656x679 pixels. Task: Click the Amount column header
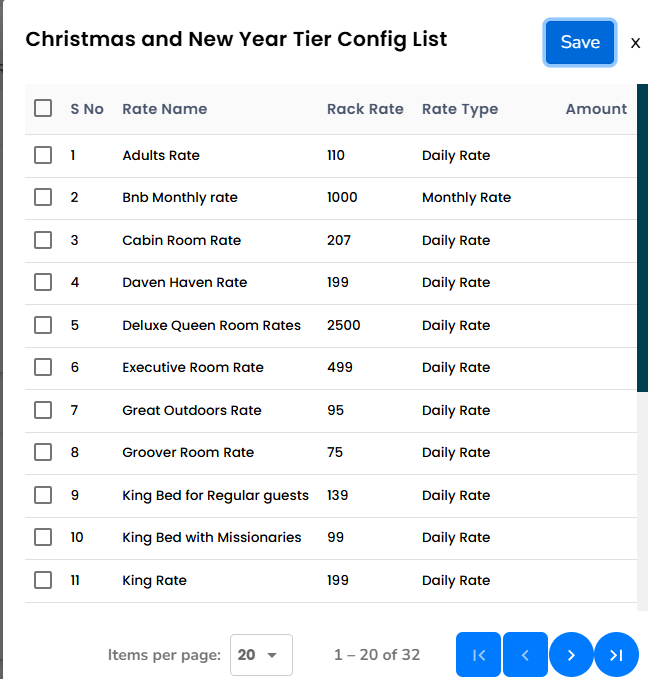tap(596, 109)
